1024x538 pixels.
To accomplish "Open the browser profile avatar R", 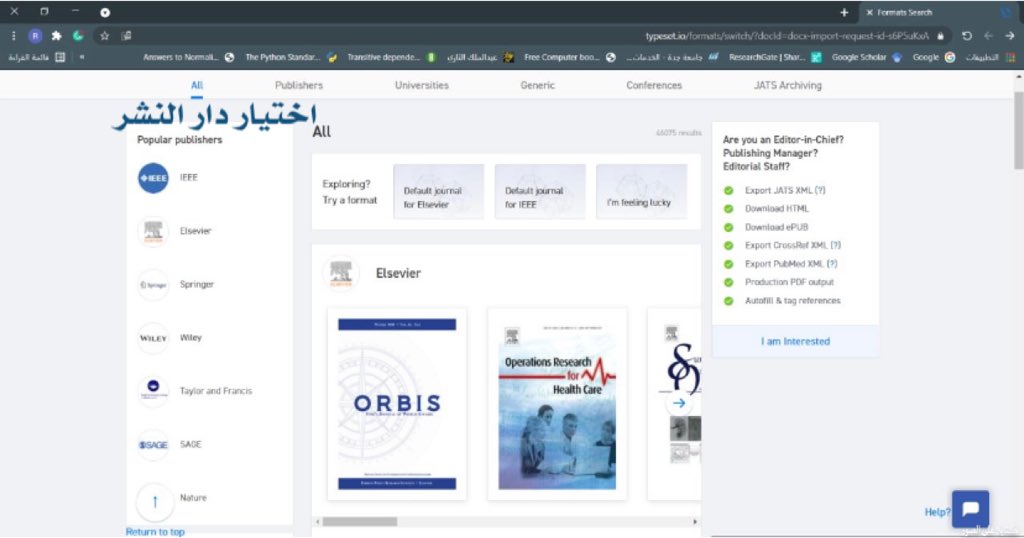I will pyautogui.click(x=35, y=36).
